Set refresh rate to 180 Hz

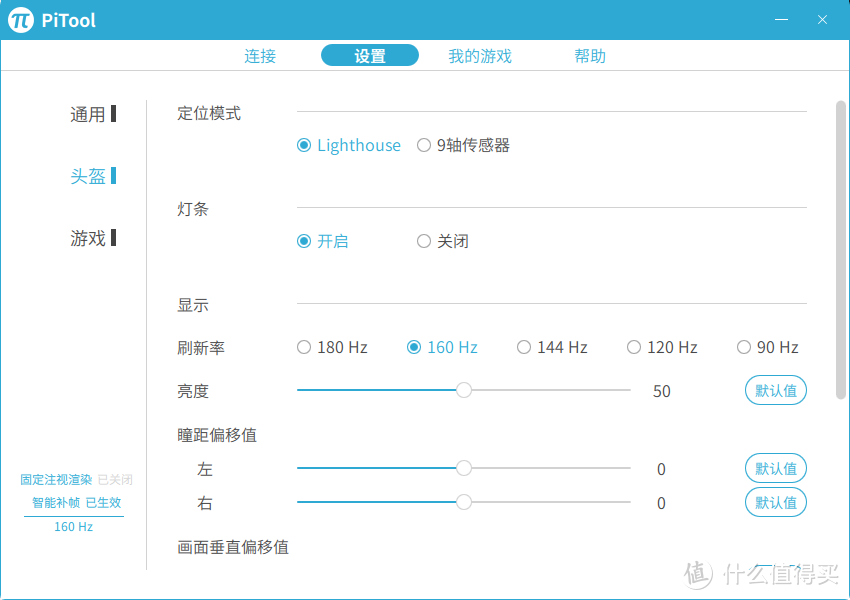304,348
